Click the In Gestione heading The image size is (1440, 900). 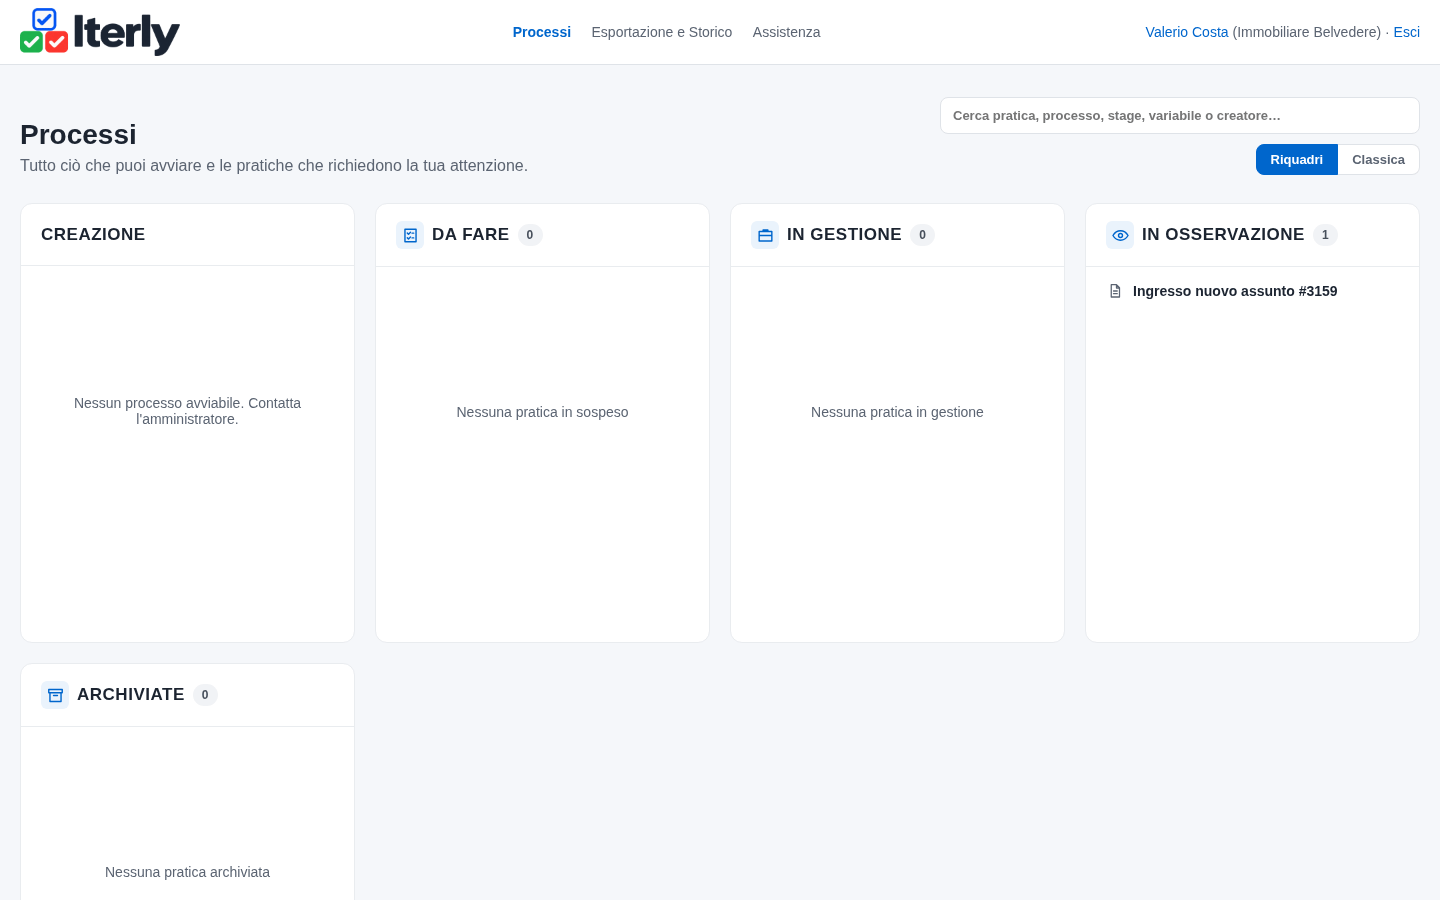844,234
